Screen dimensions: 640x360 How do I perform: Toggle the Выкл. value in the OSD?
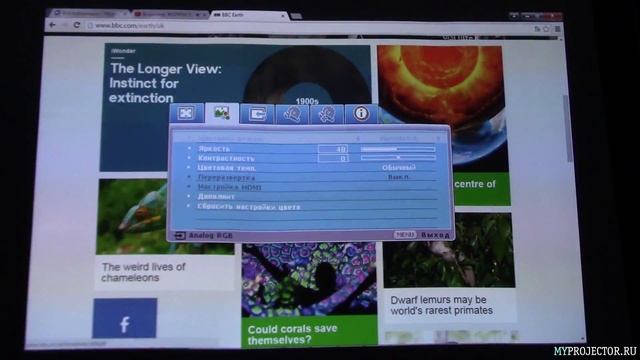pos(398,177)
